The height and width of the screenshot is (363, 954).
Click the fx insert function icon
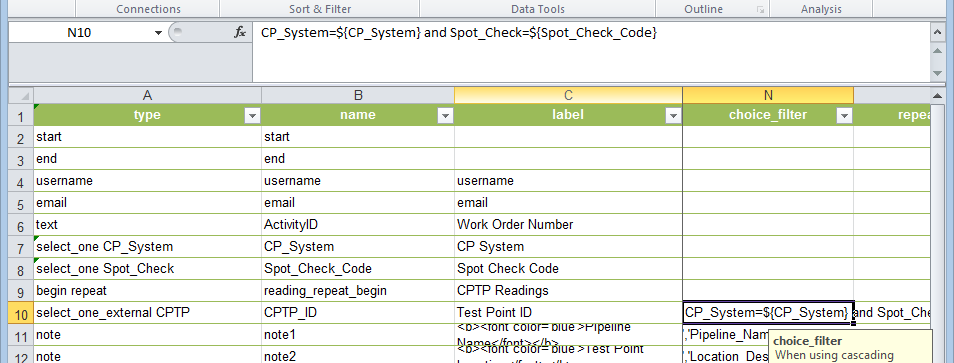coord(240,33)
